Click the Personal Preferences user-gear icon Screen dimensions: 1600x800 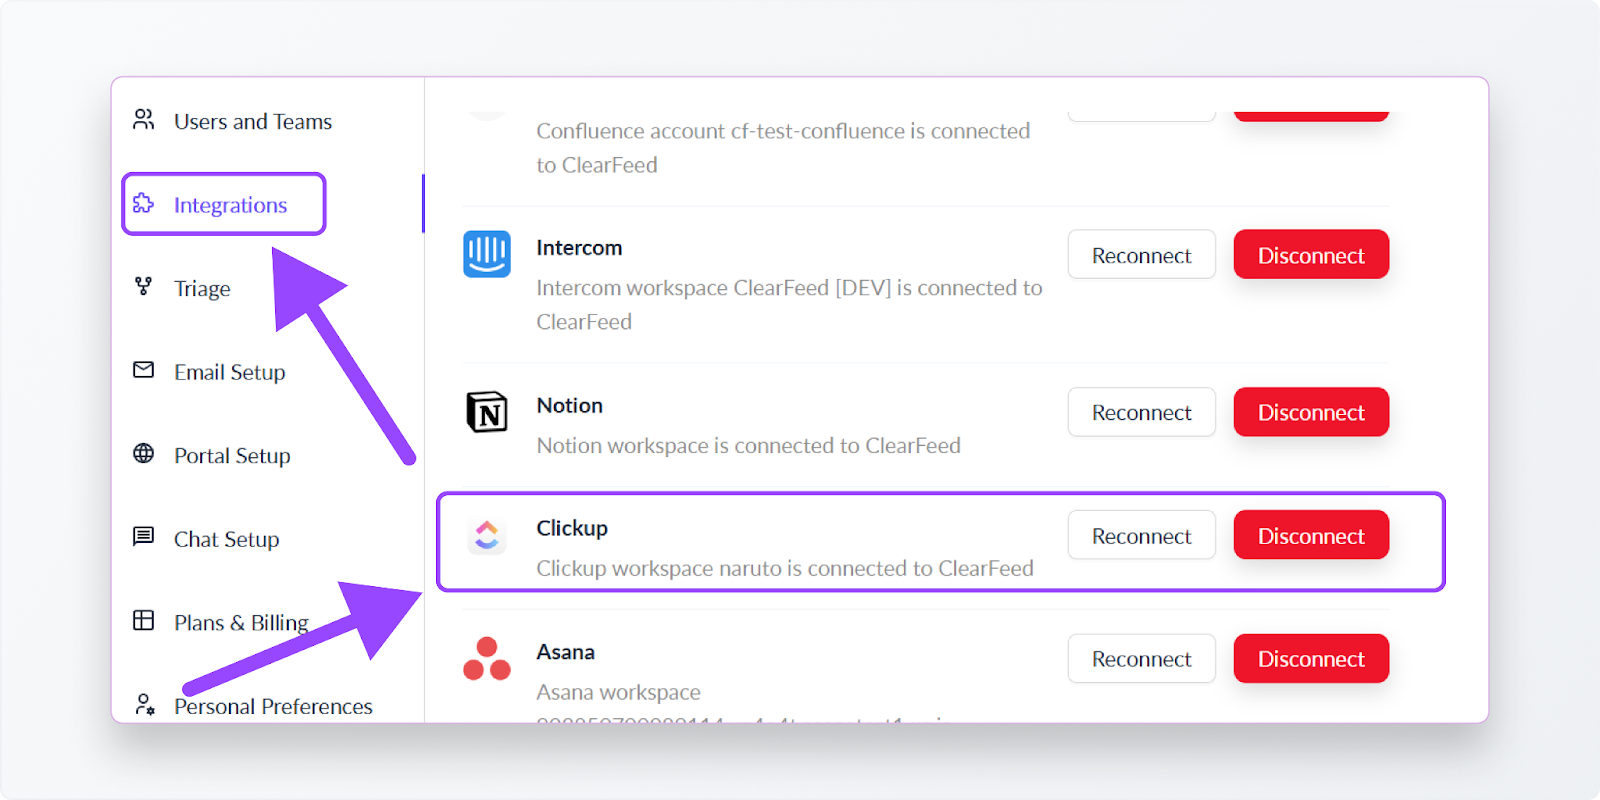[x=145, y=704]
